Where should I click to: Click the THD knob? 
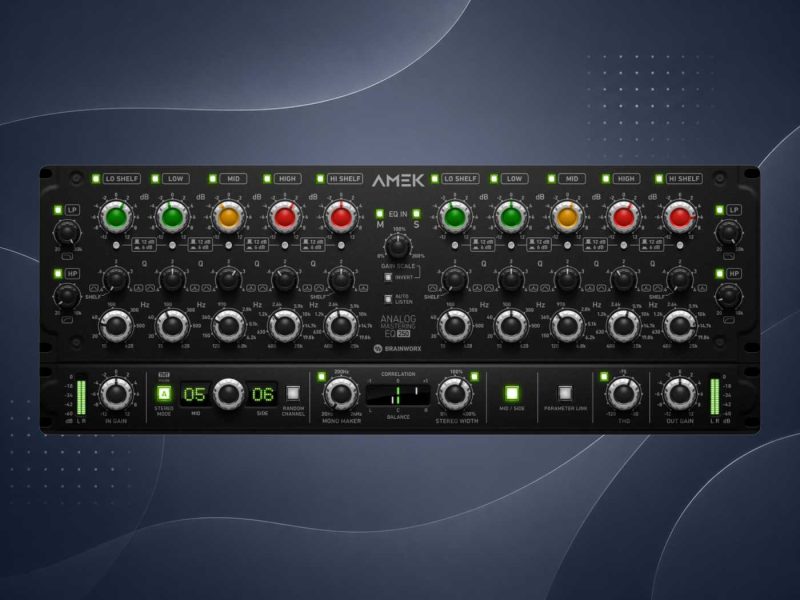point(623,393)
